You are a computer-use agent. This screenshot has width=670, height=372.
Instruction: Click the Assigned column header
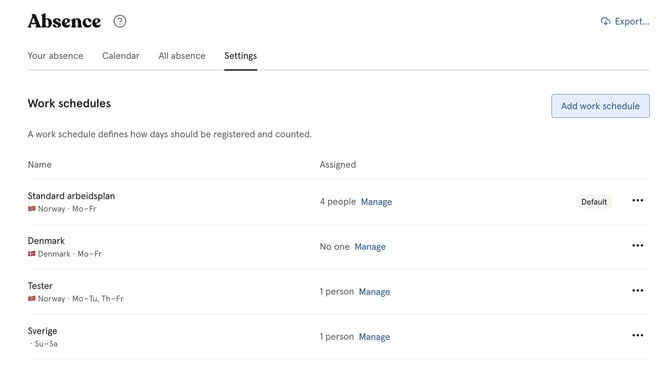(x=338, y=164)
